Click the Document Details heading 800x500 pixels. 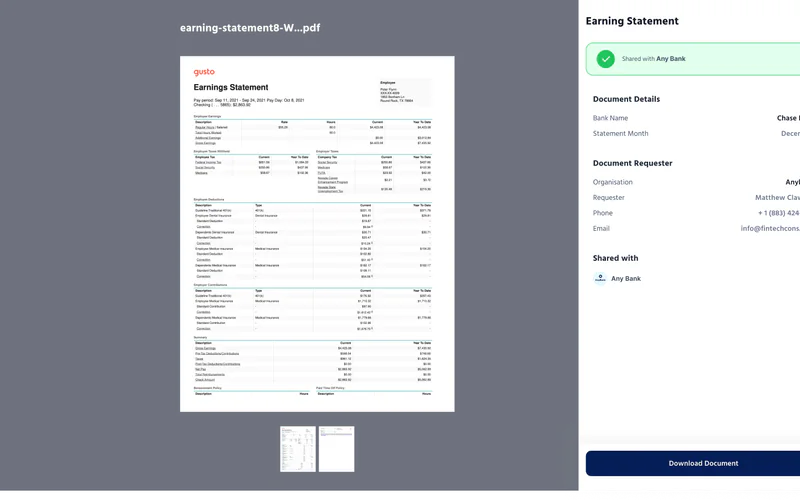coord(627,99)
